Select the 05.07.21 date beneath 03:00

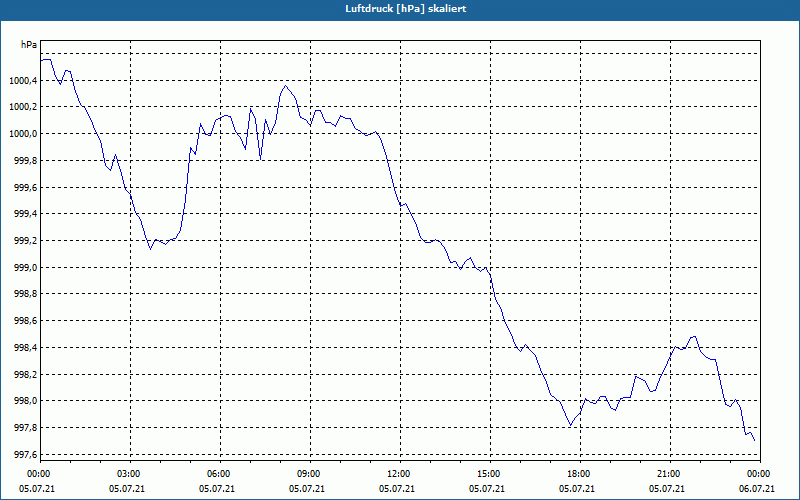click(127, 488)
